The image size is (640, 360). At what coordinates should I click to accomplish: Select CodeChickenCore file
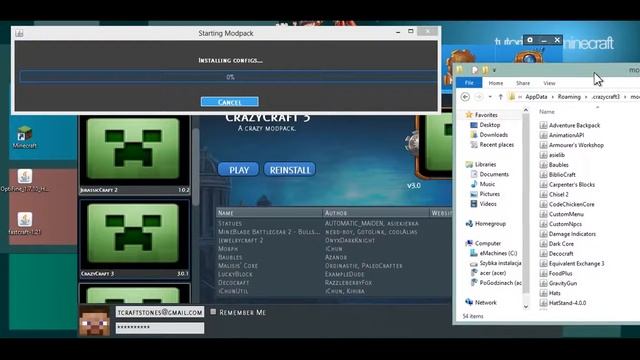coord(567,204)
